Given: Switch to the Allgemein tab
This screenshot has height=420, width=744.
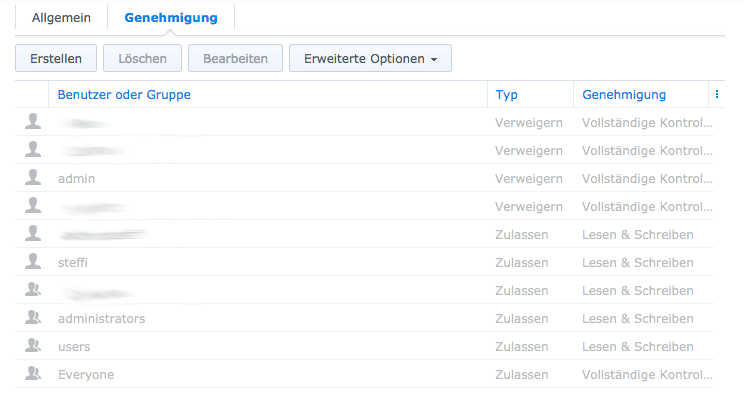Looking at the screenshot, I should (x=61, y=17).
